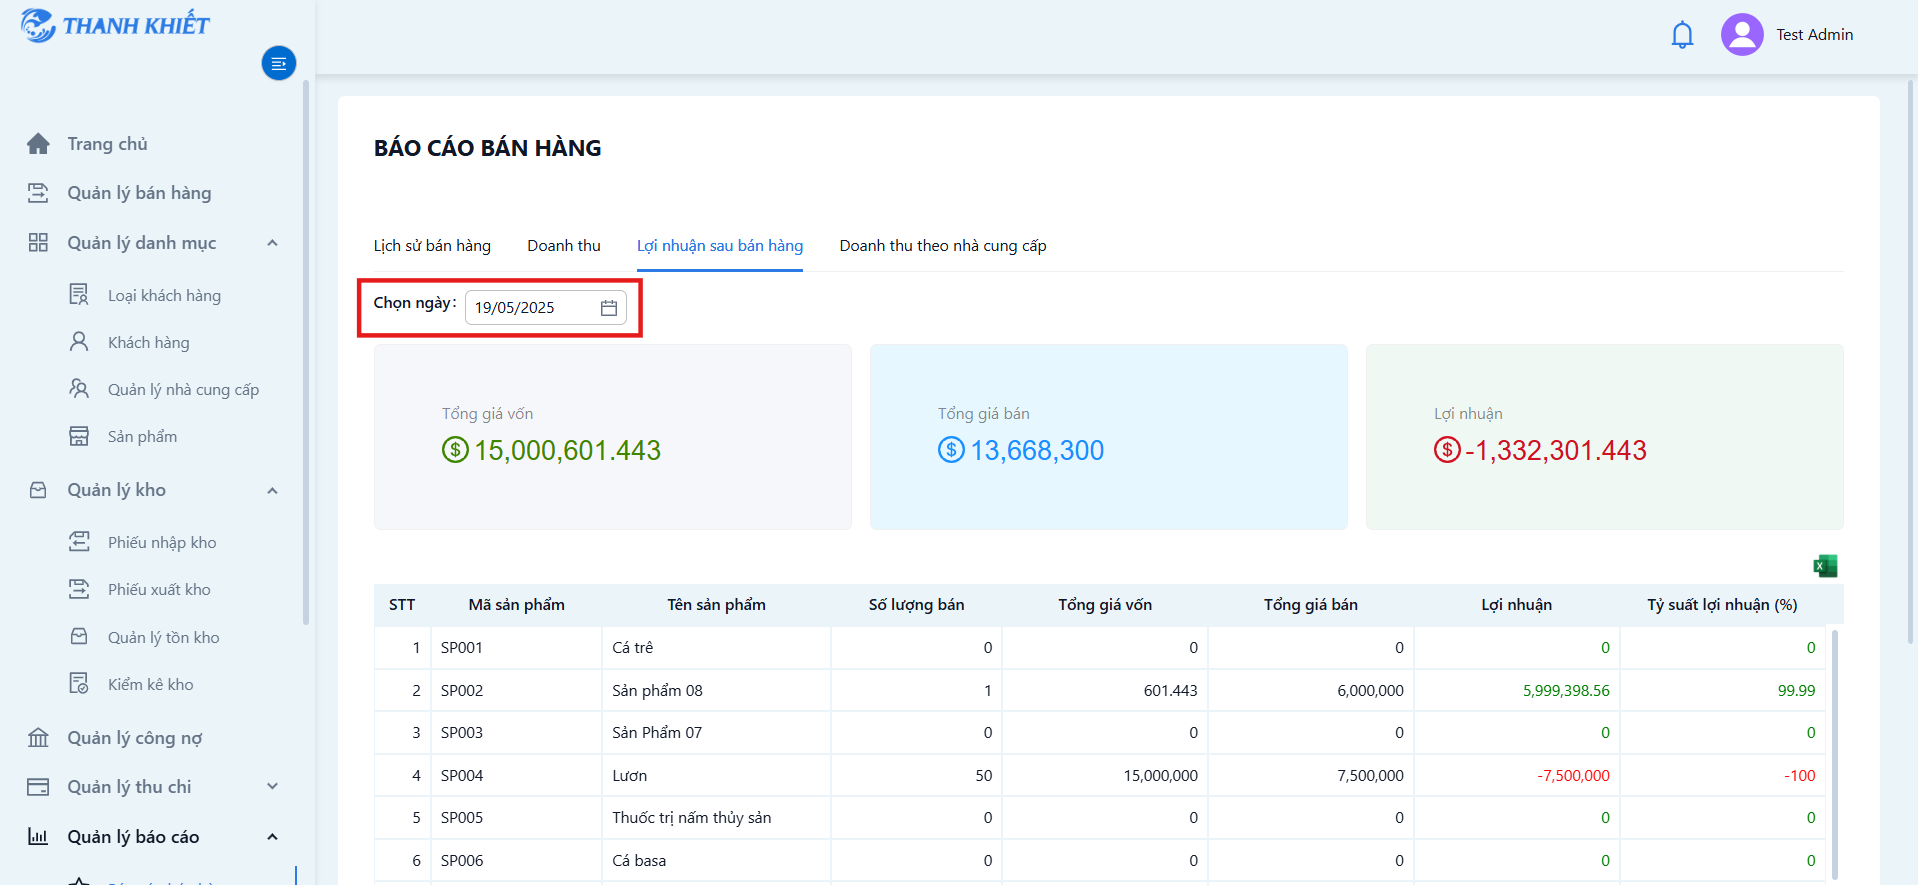The image size is (1918, 885).
Task: Click the Test Admin avatar
Action: [x=1742, y=35]
